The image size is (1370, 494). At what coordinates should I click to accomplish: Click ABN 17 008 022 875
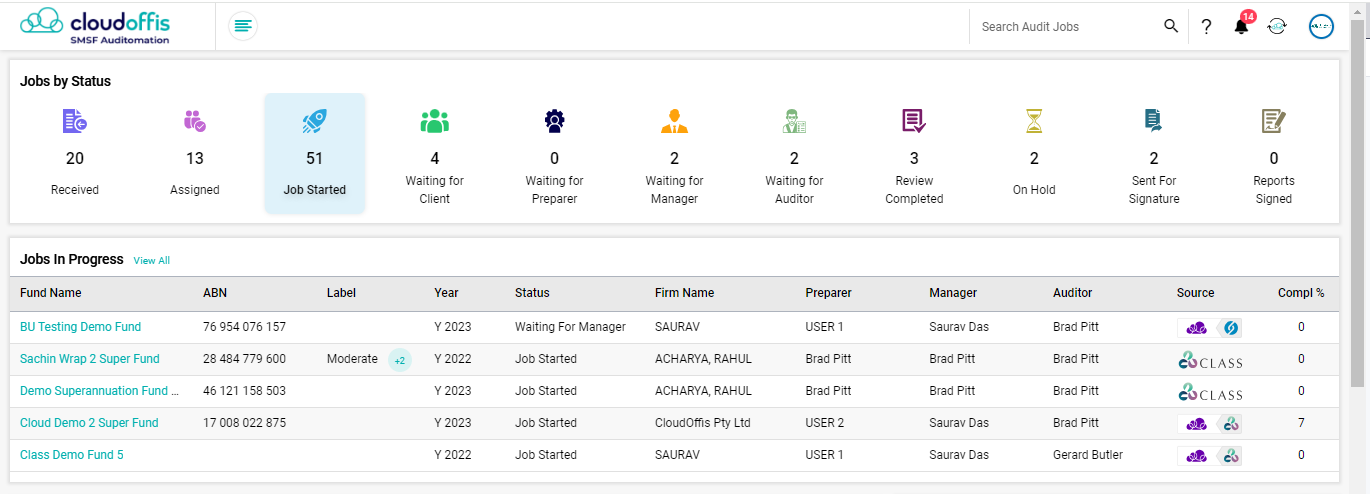pyautogui.click(x=244, y=423)
